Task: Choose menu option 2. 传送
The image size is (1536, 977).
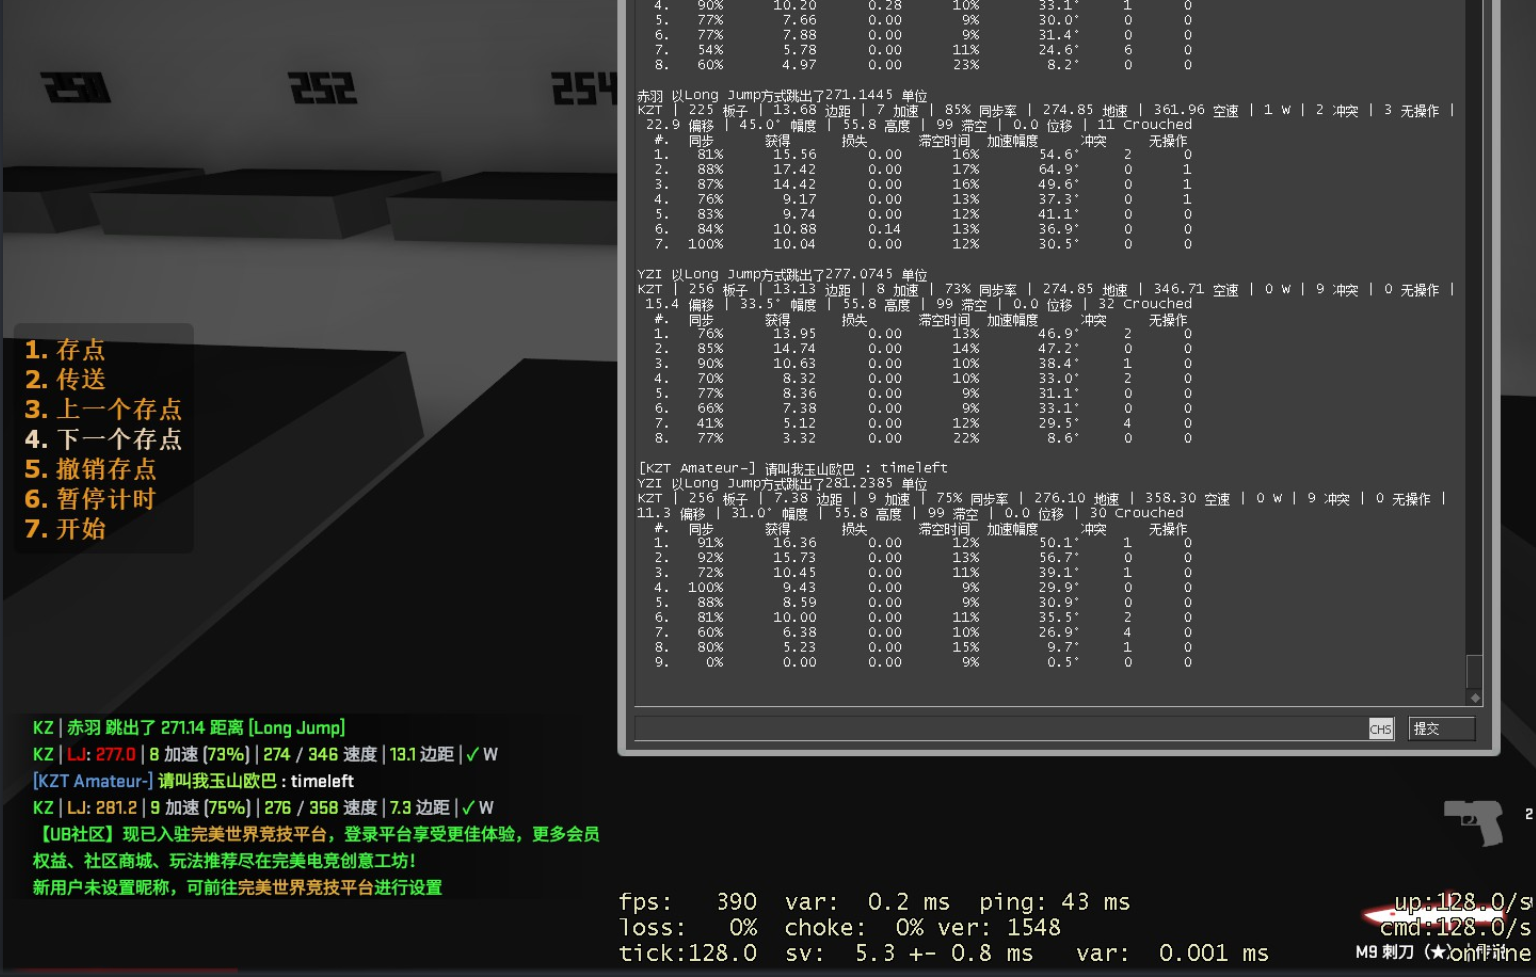Action: 65,380
